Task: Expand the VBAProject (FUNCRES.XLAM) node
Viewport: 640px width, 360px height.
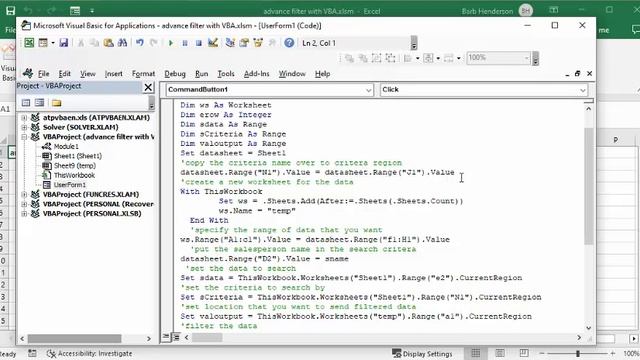Action: (24, 195)
